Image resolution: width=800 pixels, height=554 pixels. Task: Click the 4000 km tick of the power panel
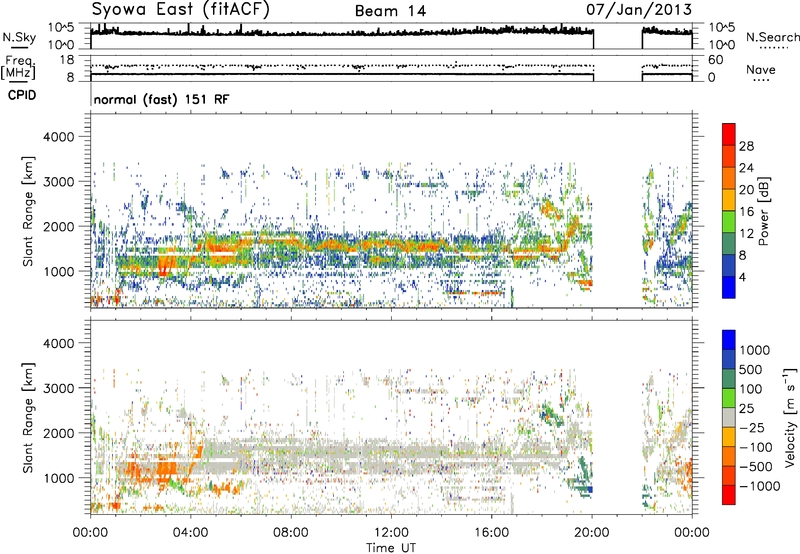[x=58, y=137]
